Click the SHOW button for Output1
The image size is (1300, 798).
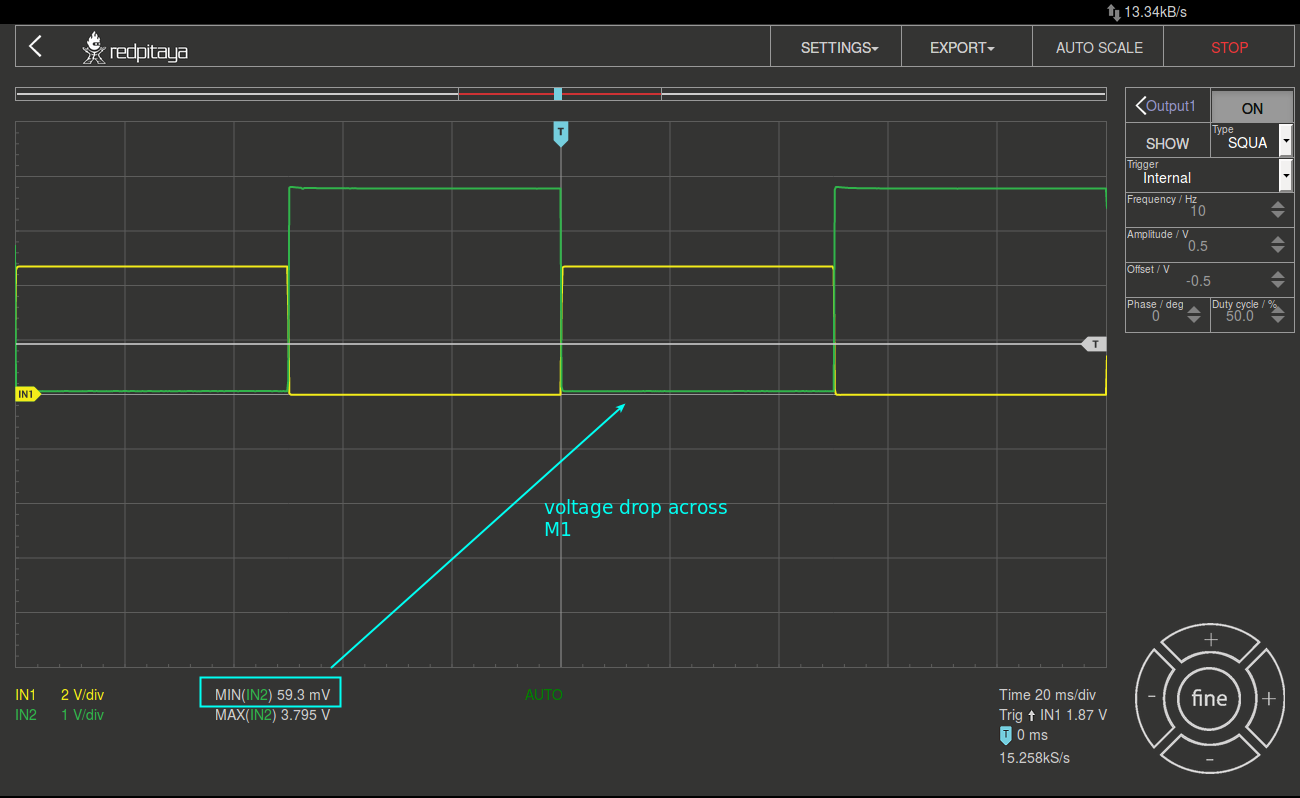(x=1167, y=143)
